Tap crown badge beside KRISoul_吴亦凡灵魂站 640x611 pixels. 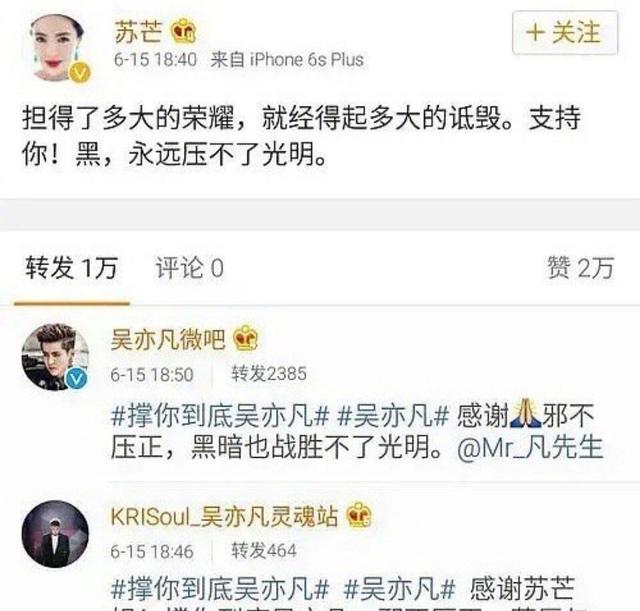pyautogui.click(x=359, y=514)
